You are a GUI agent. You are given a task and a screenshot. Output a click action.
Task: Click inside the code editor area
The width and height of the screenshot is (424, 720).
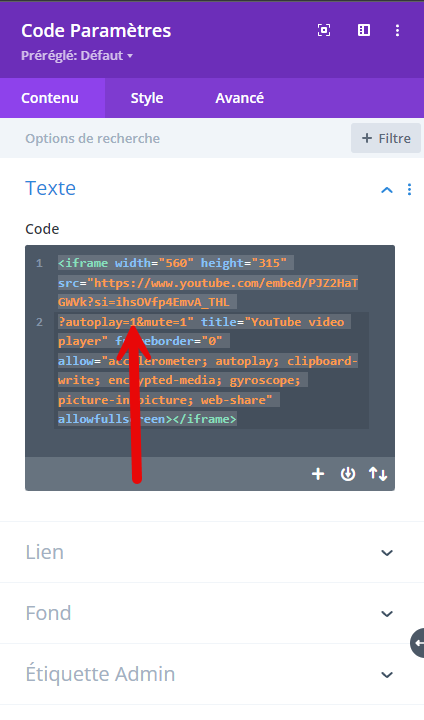(210, 351)
